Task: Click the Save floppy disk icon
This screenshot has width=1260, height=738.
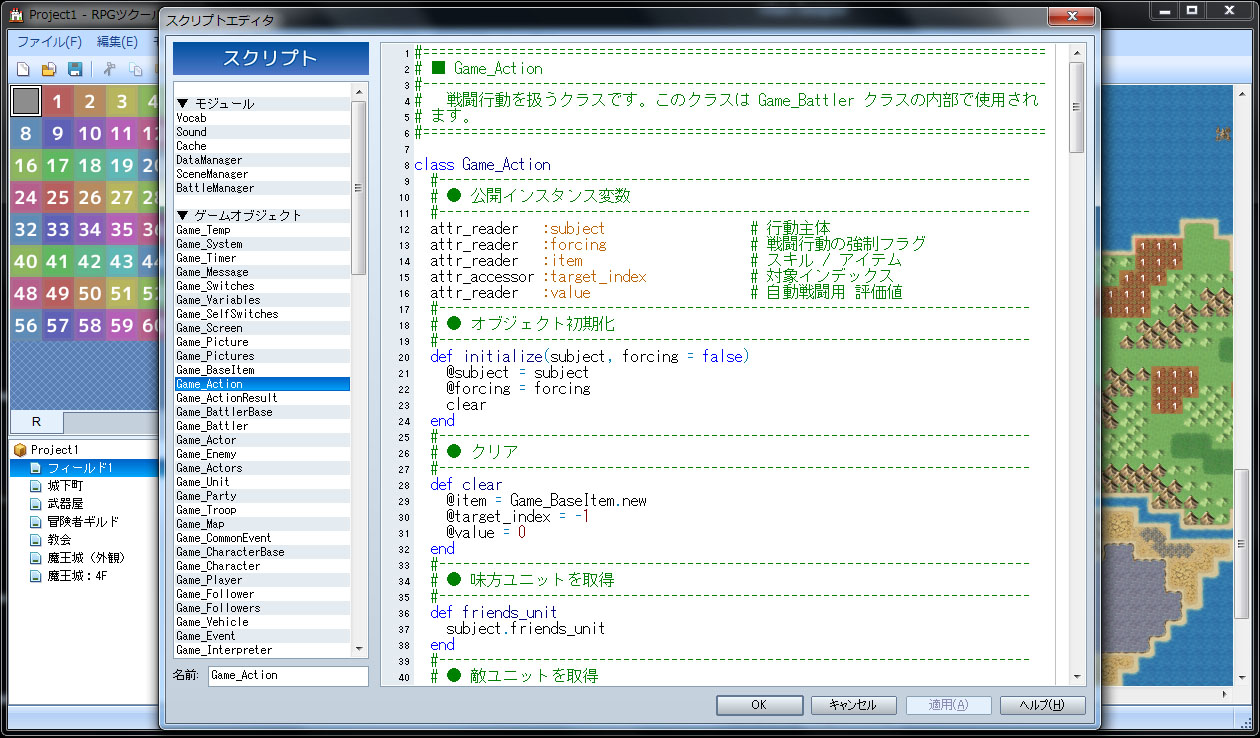Action: pyautogui.click(x=74, y=69)
